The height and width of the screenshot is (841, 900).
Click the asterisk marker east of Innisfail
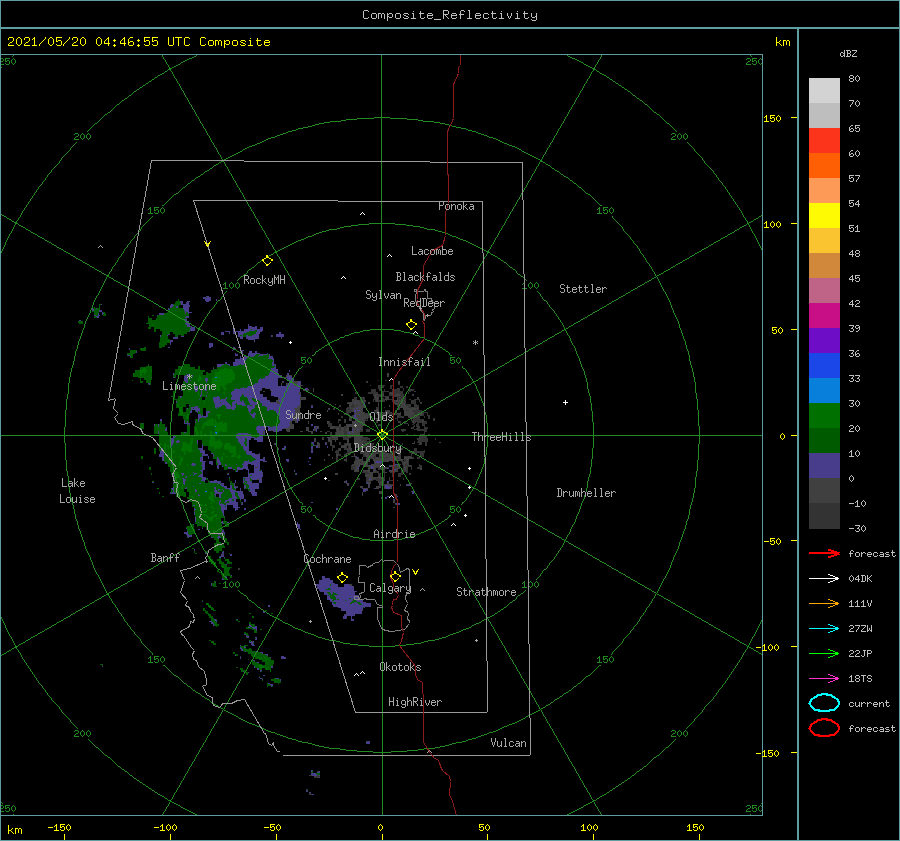click(475, 343)
